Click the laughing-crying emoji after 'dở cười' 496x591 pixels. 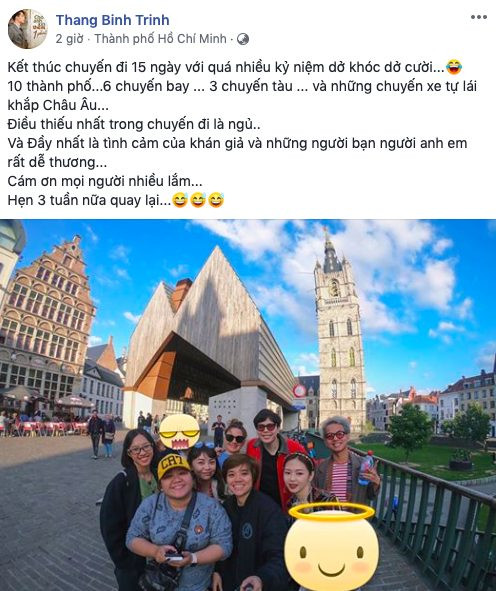click(x=454, y=67)
